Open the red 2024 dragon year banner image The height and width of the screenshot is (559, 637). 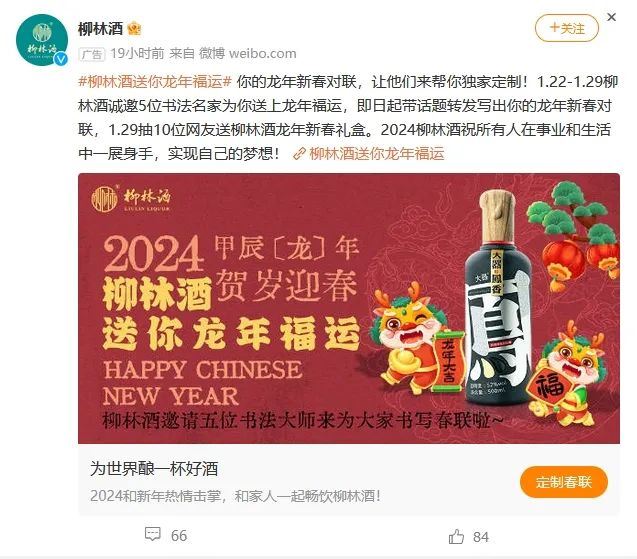[x=349, y=308]
